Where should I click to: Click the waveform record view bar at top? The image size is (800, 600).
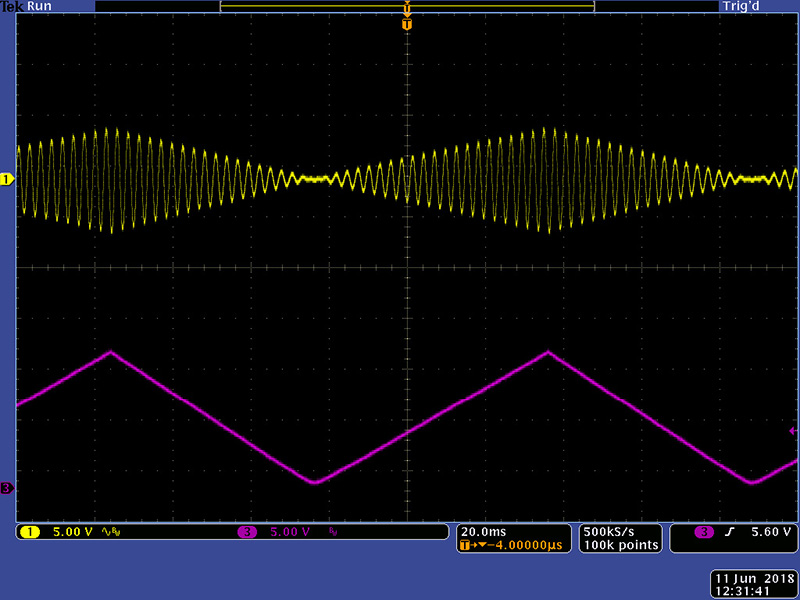pyautogui.click(x=406, y=6)
